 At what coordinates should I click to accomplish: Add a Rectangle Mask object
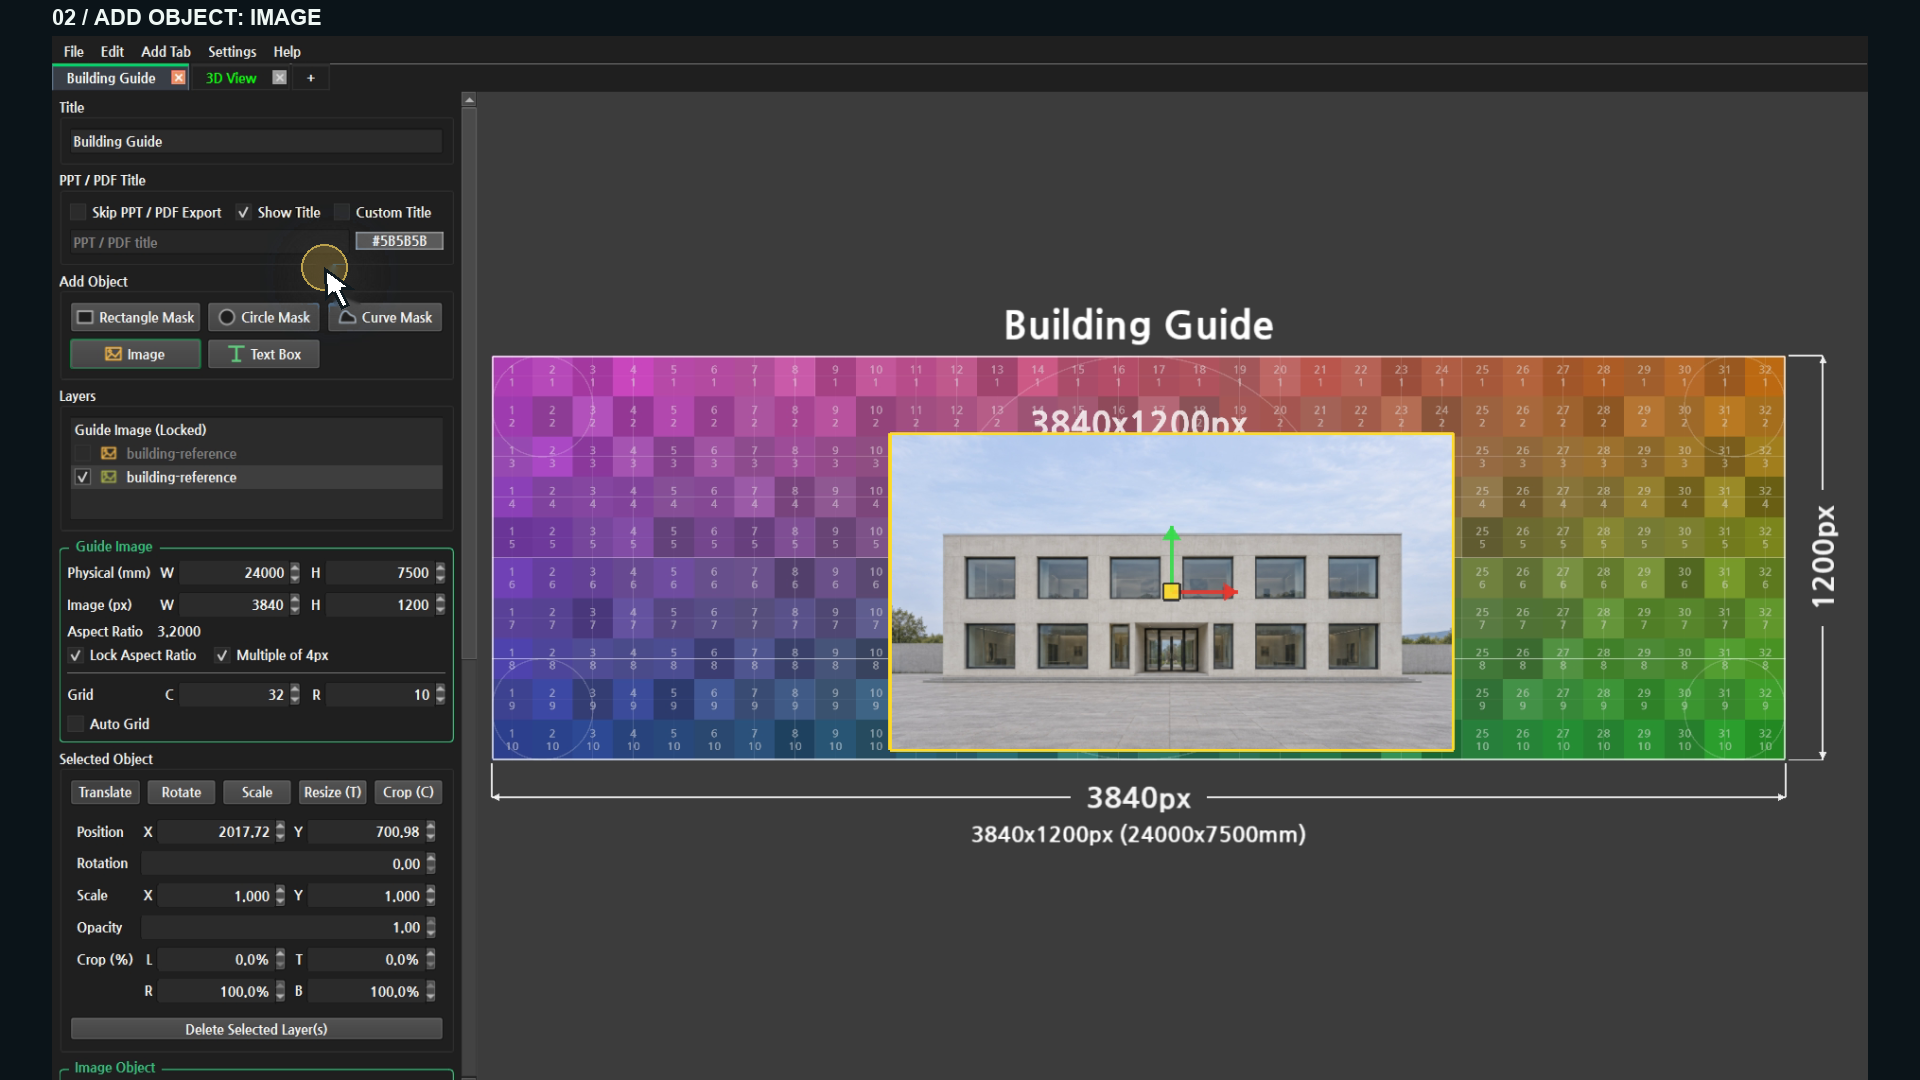coord(135,317)
